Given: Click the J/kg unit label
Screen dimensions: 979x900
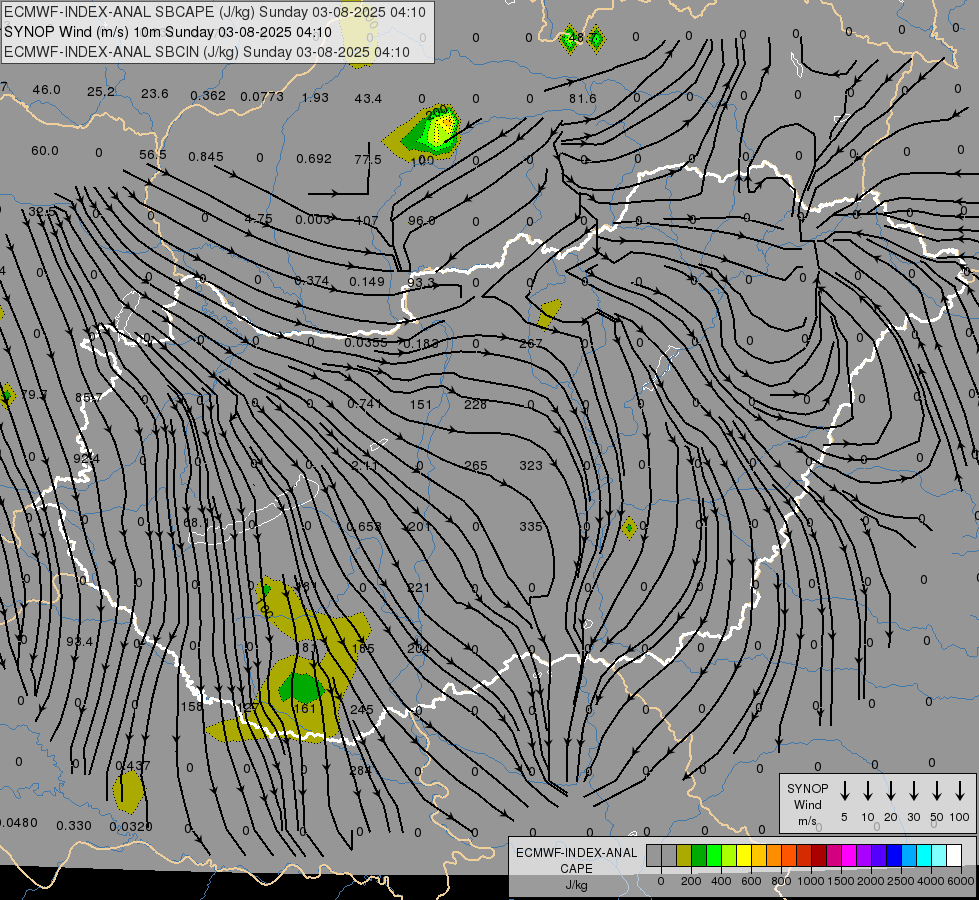Looking at the screenshot, I should tap(576, 884).
